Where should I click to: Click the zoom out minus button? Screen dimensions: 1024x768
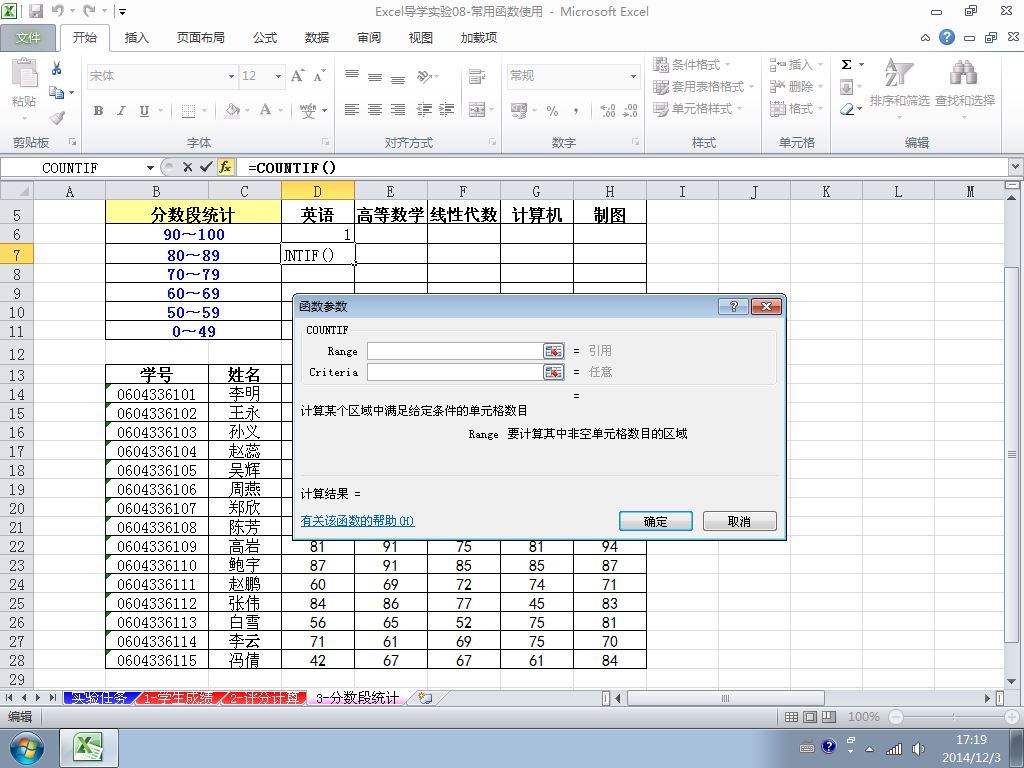(896, 717)
